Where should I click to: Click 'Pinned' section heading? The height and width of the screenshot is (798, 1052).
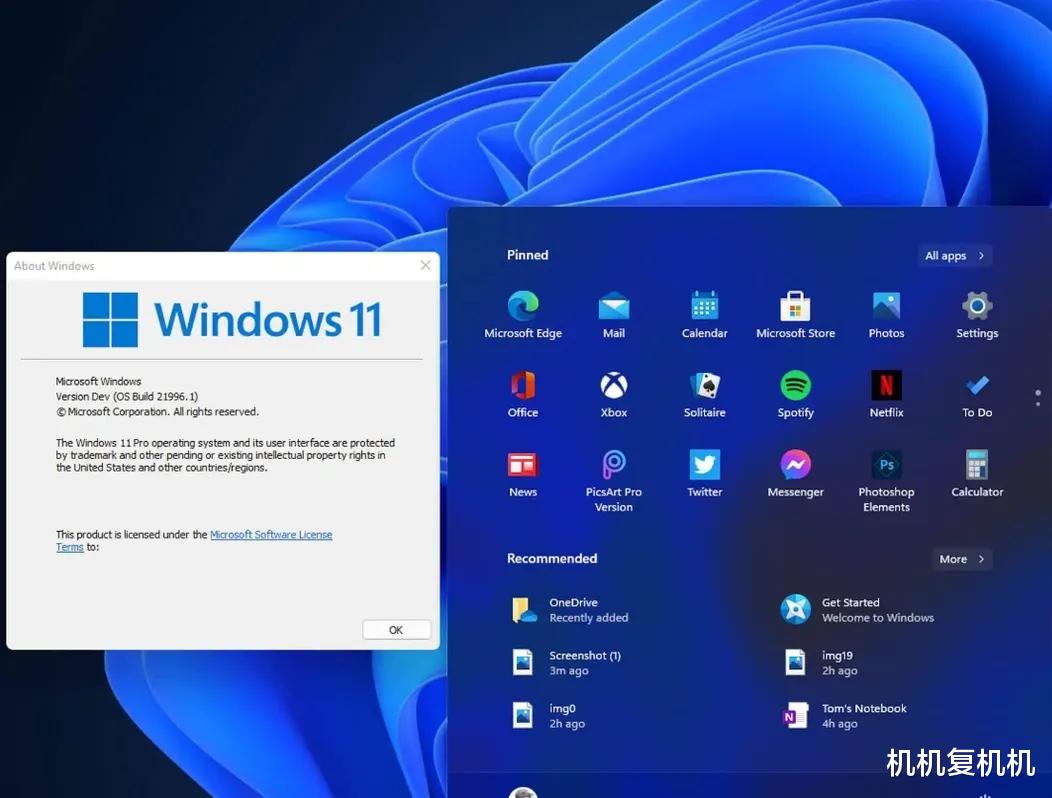[x=527, y=255]
